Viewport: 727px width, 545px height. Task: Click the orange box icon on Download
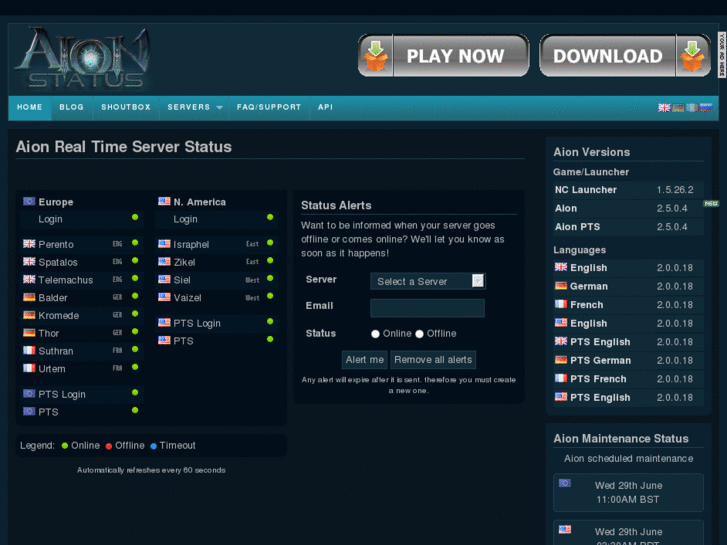coord(692,56)
